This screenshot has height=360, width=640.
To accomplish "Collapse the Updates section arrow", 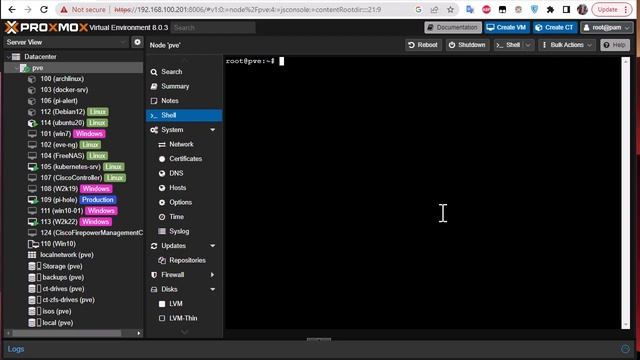I will tap(213, 246).
